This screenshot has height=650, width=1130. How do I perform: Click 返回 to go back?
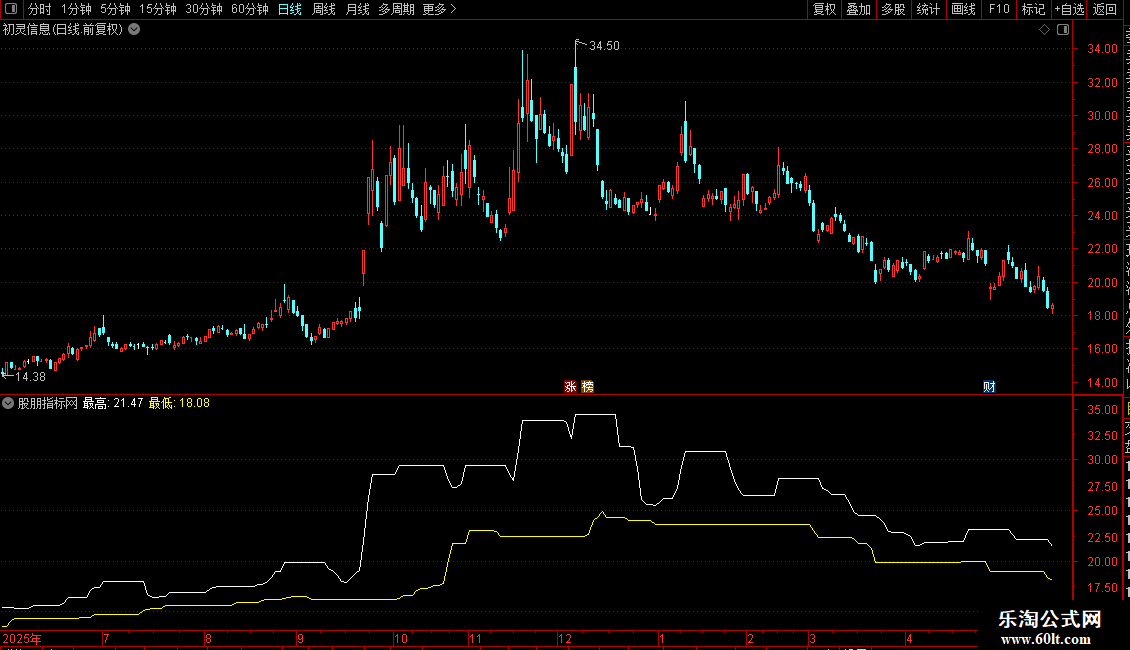[x=1105, y=9]
